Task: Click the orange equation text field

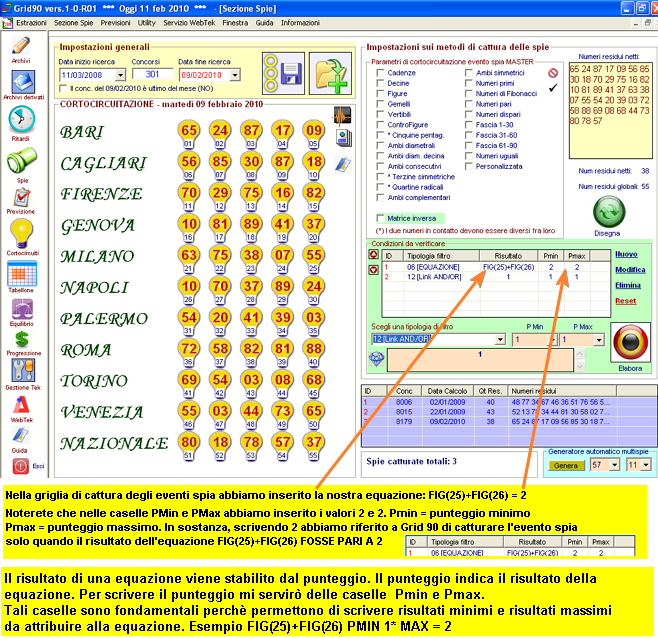Action: tap(480, 360)
